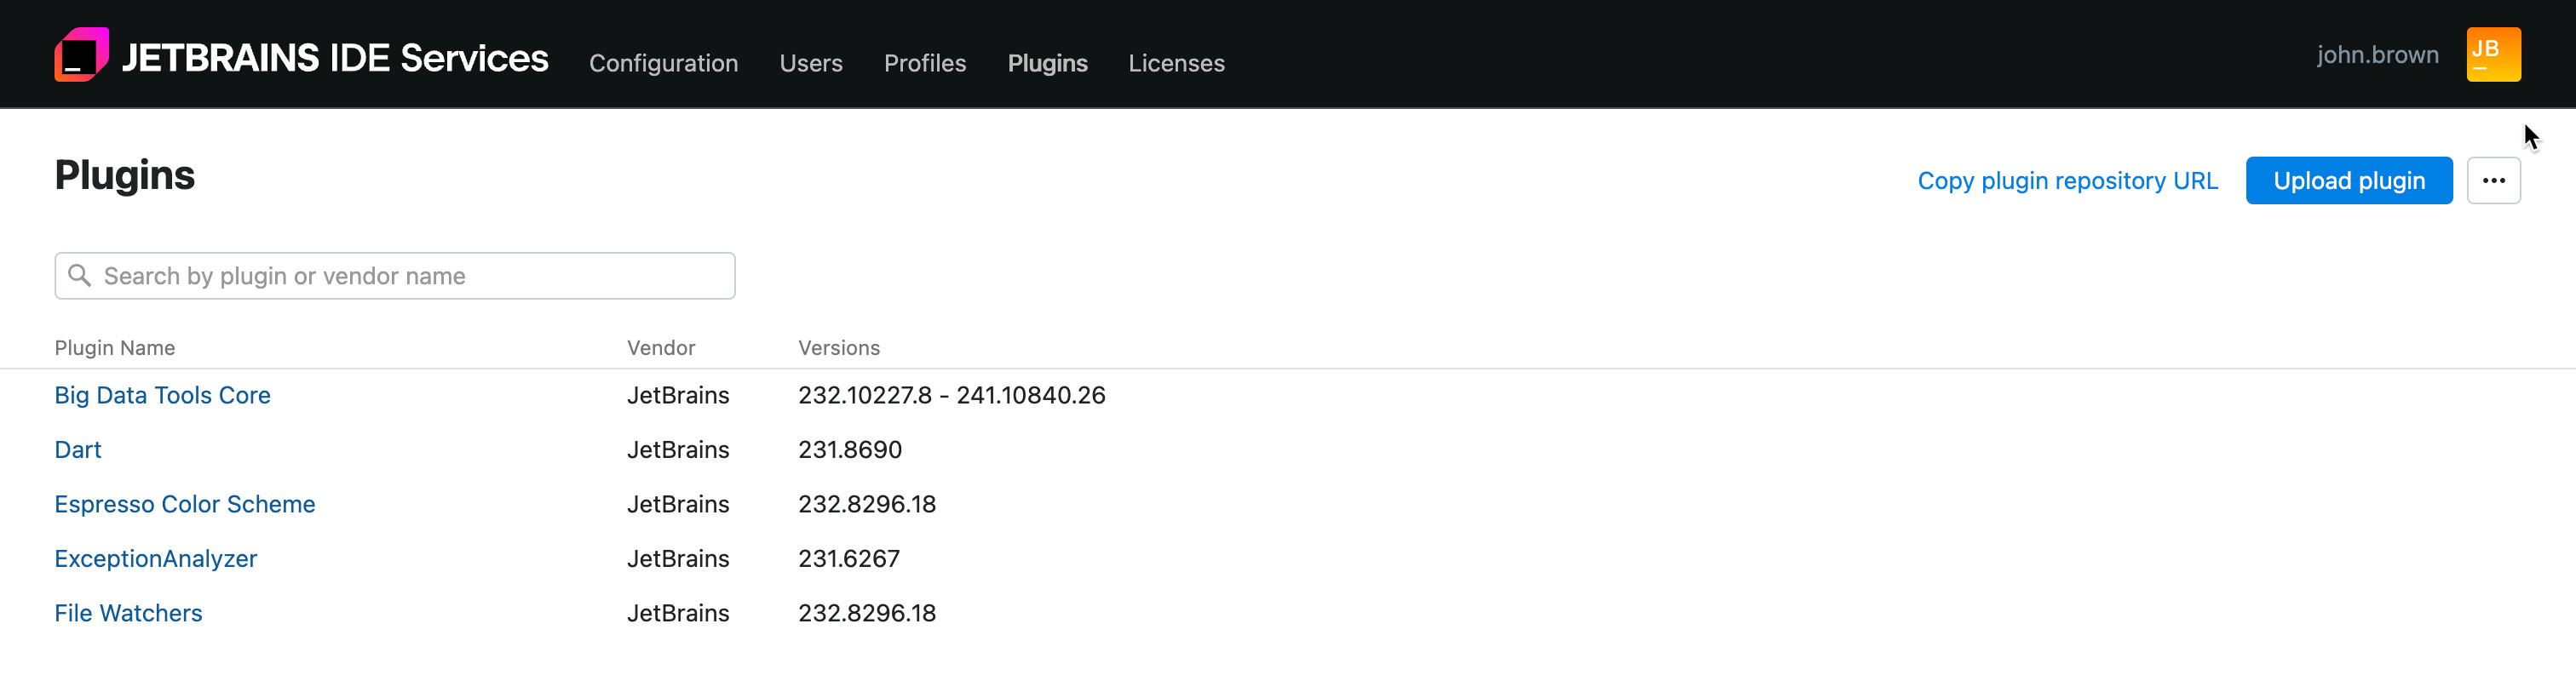Select the Plugins navigation tab
This screenshot has height=681, width=2576.
(x=1047, y=63)
